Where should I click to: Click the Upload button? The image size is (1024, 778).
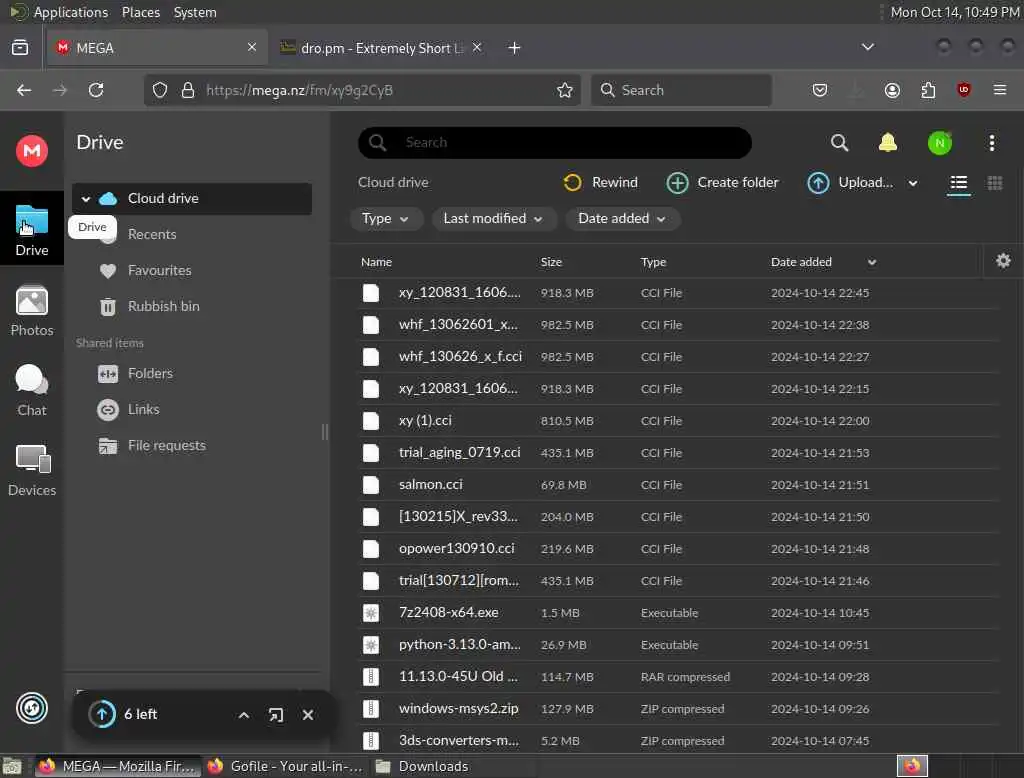(850, 183)
